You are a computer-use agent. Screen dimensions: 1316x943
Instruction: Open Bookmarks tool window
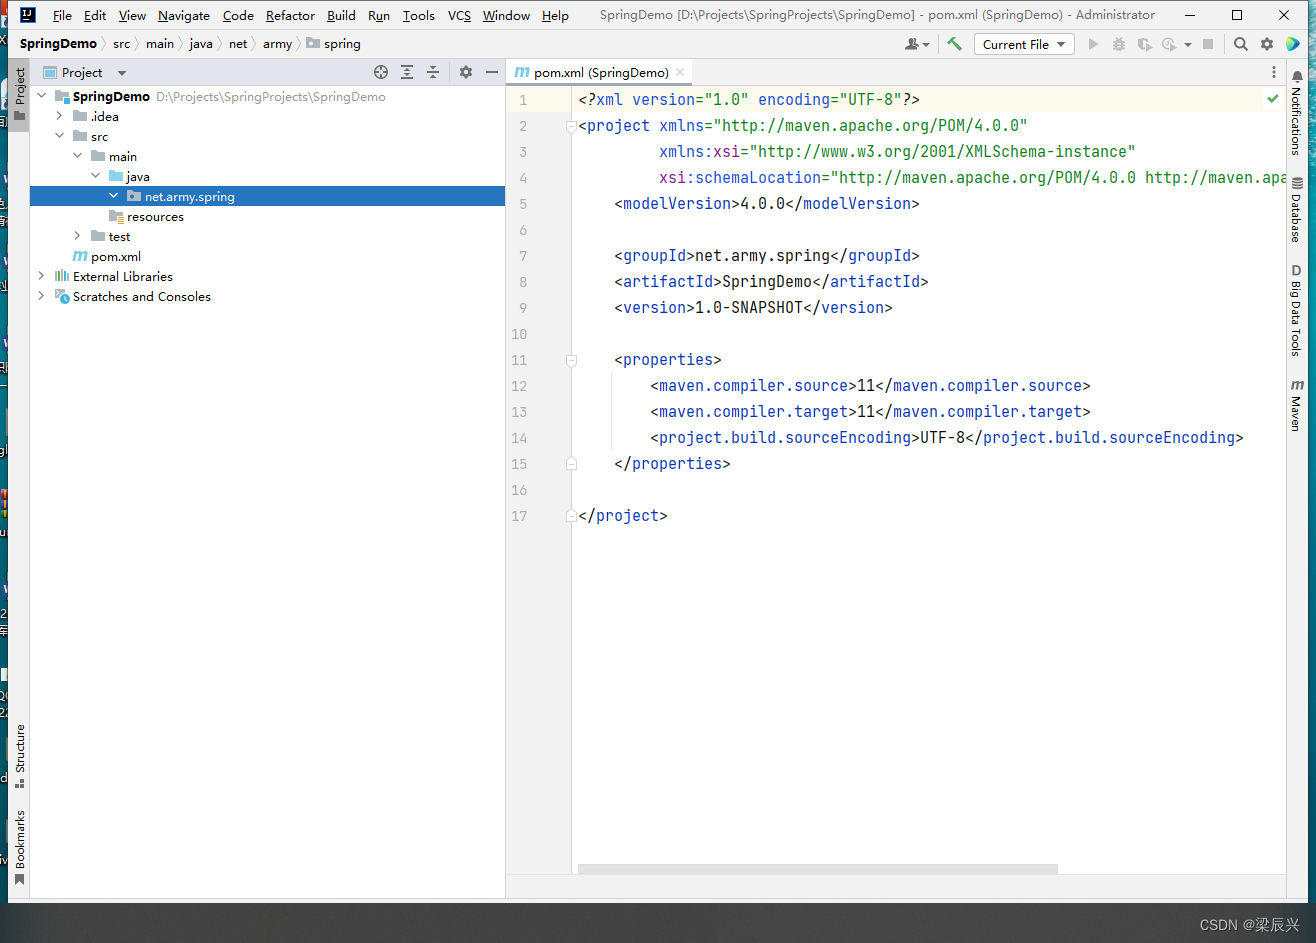point(19,848)
